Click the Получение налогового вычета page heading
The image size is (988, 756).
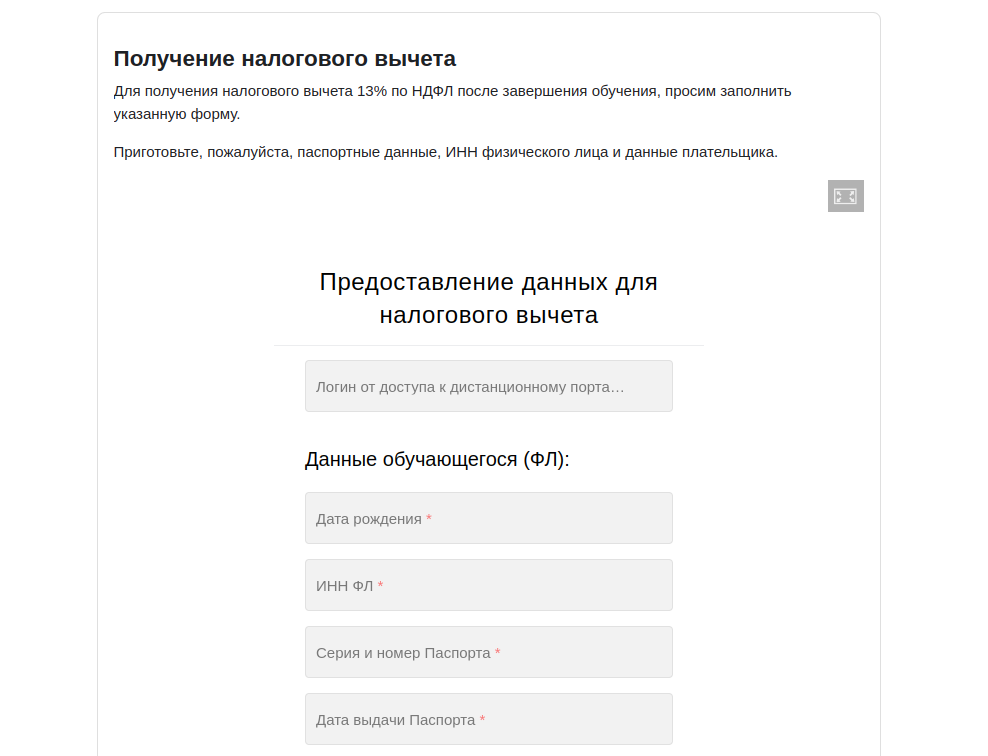[284, 58]
